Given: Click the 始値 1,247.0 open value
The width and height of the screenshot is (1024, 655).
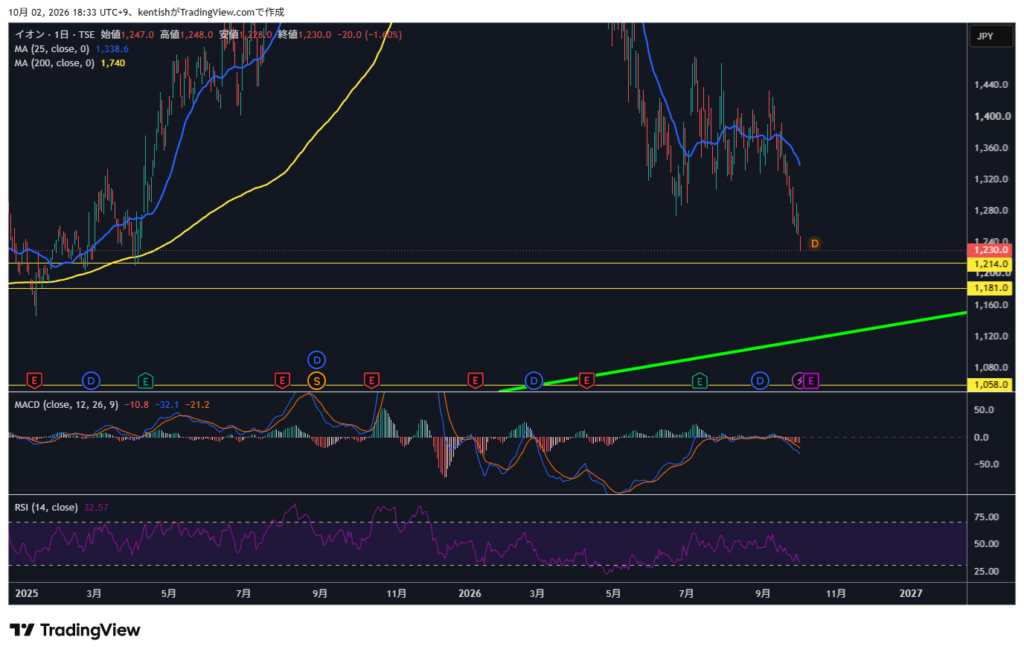Looking at the screenshot, I should coord(127,35).
